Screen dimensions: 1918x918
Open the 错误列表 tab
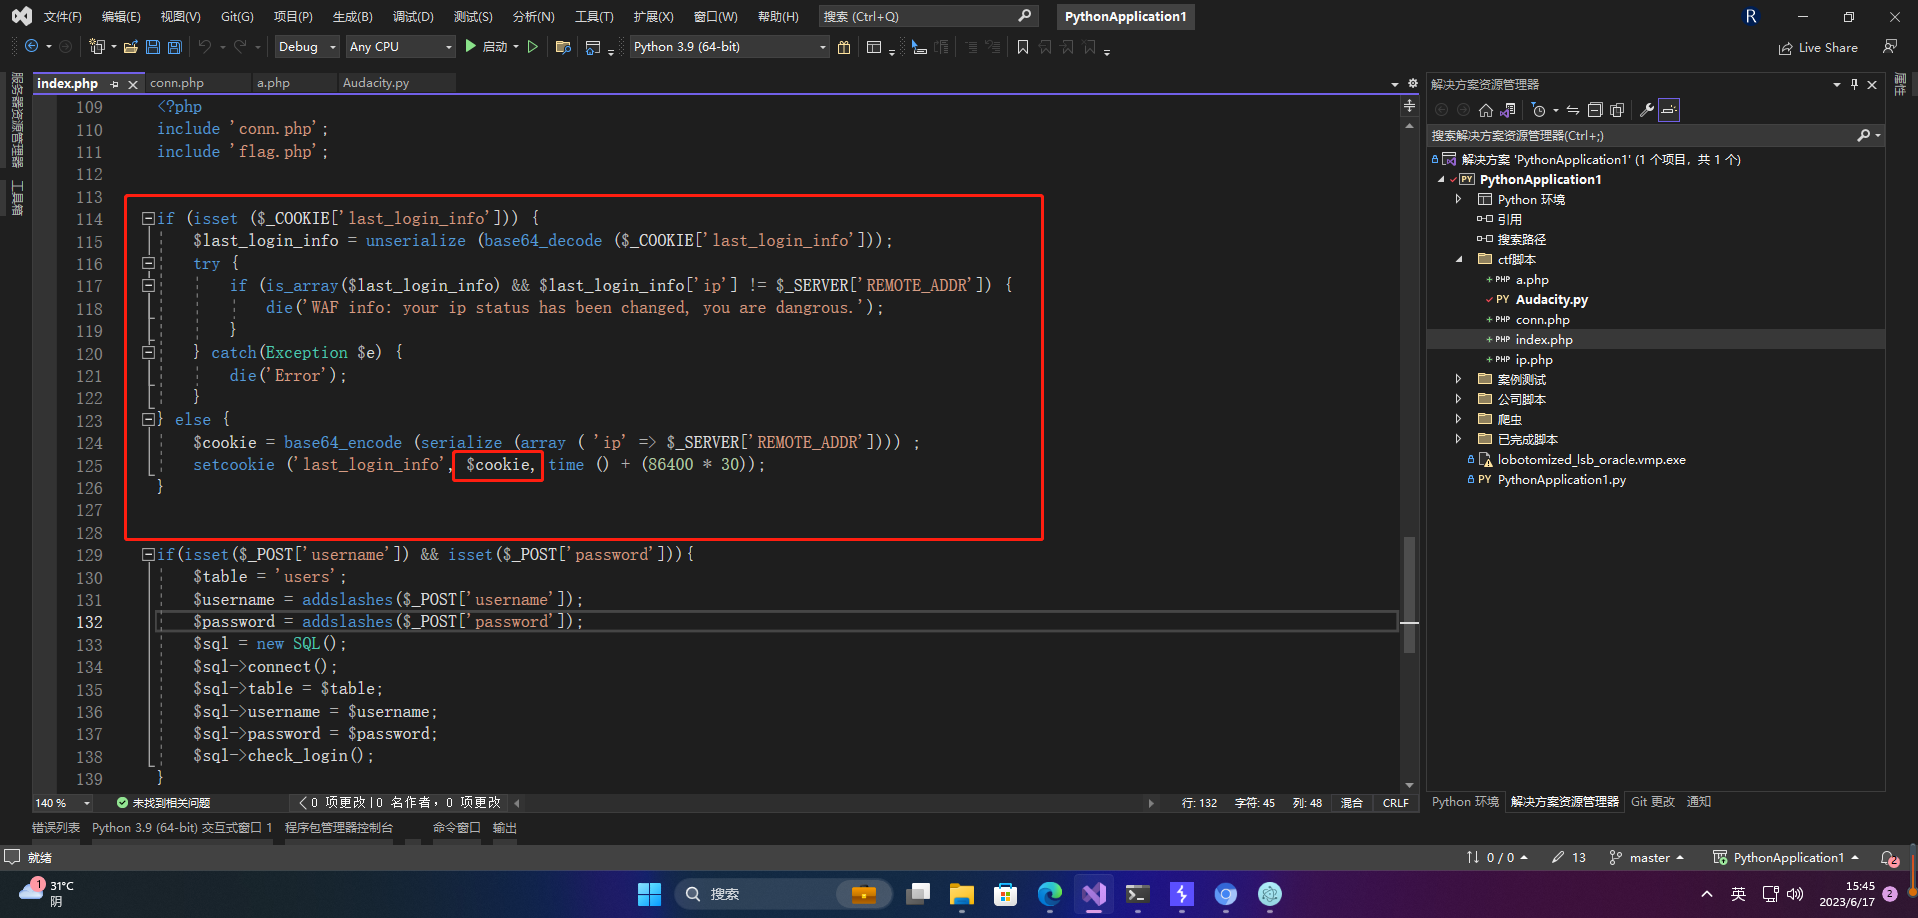56,828
